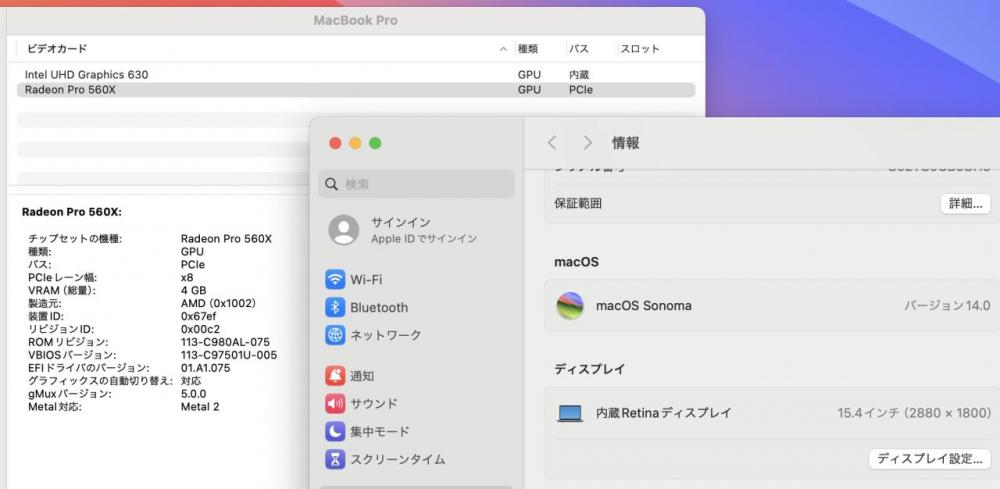Viewport: 1000px width, 489px height.
Task: Click the Radeon Pro 560X: detail heading
Action: [71, 212]
